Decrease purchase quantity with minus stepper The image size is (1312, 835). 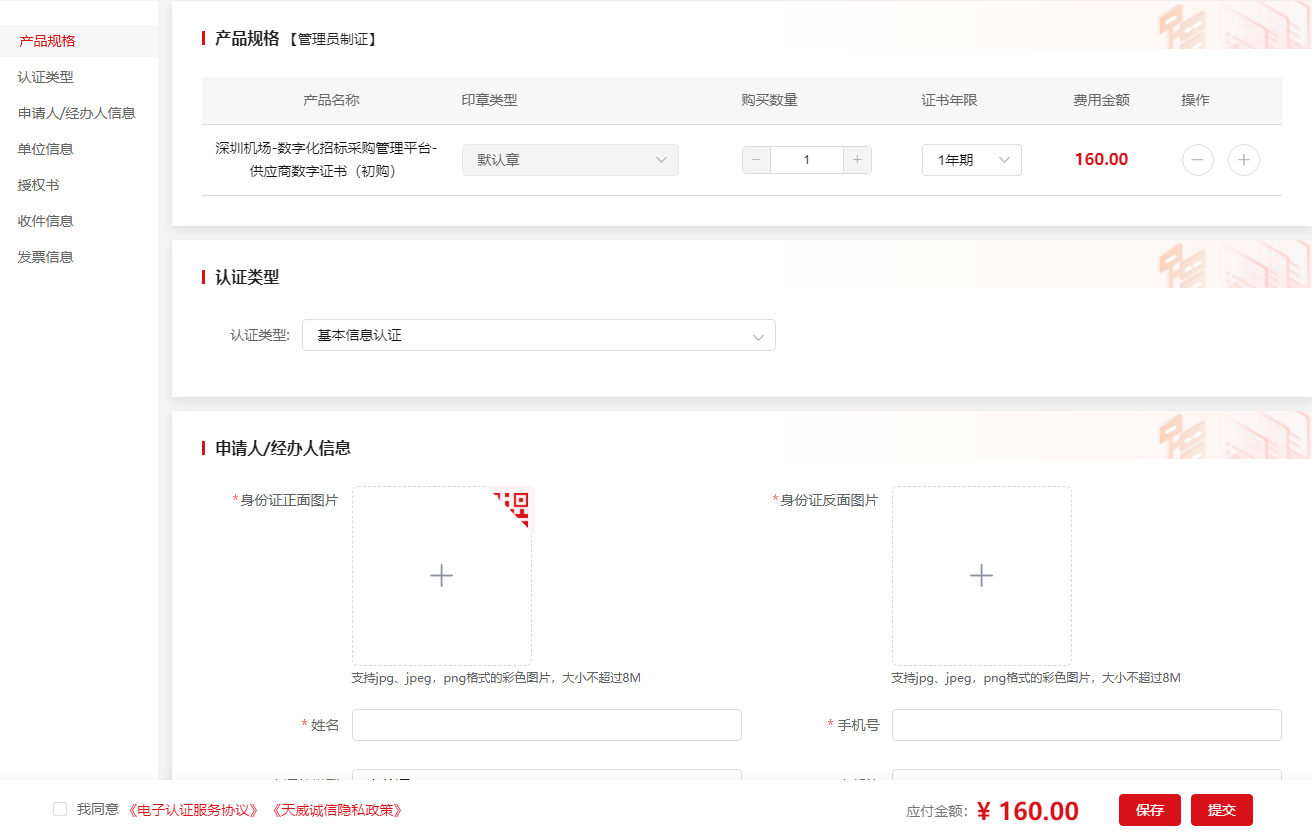pos(756,160)
